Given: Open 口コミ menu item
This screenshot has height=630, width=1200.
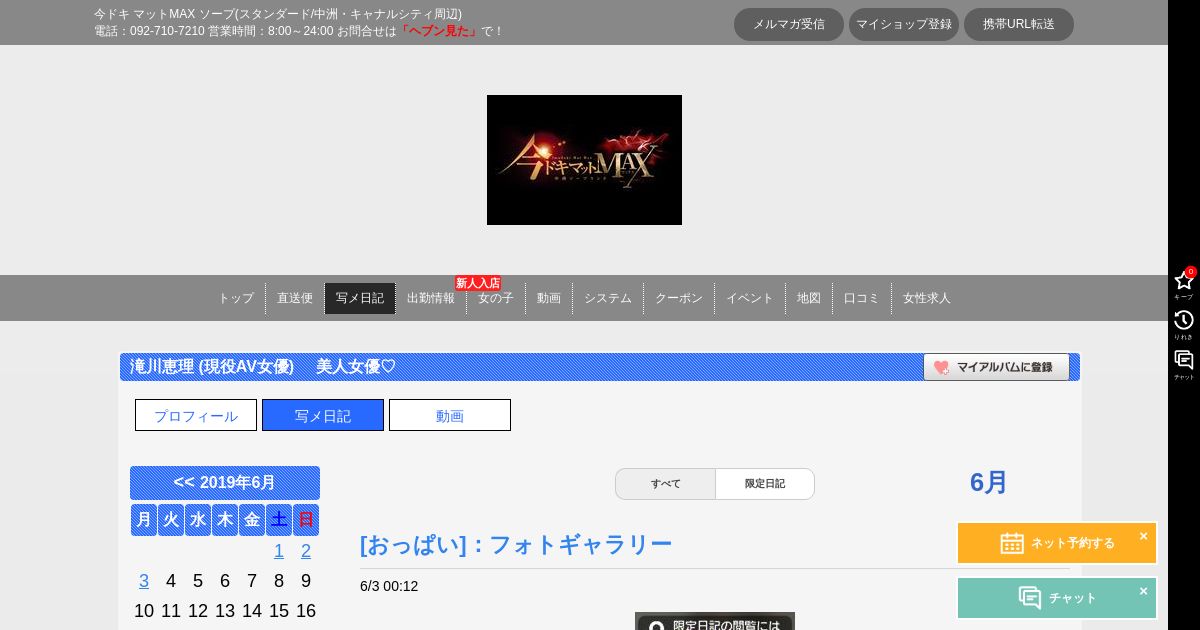Looking at the screenshot, I should 861,298.
